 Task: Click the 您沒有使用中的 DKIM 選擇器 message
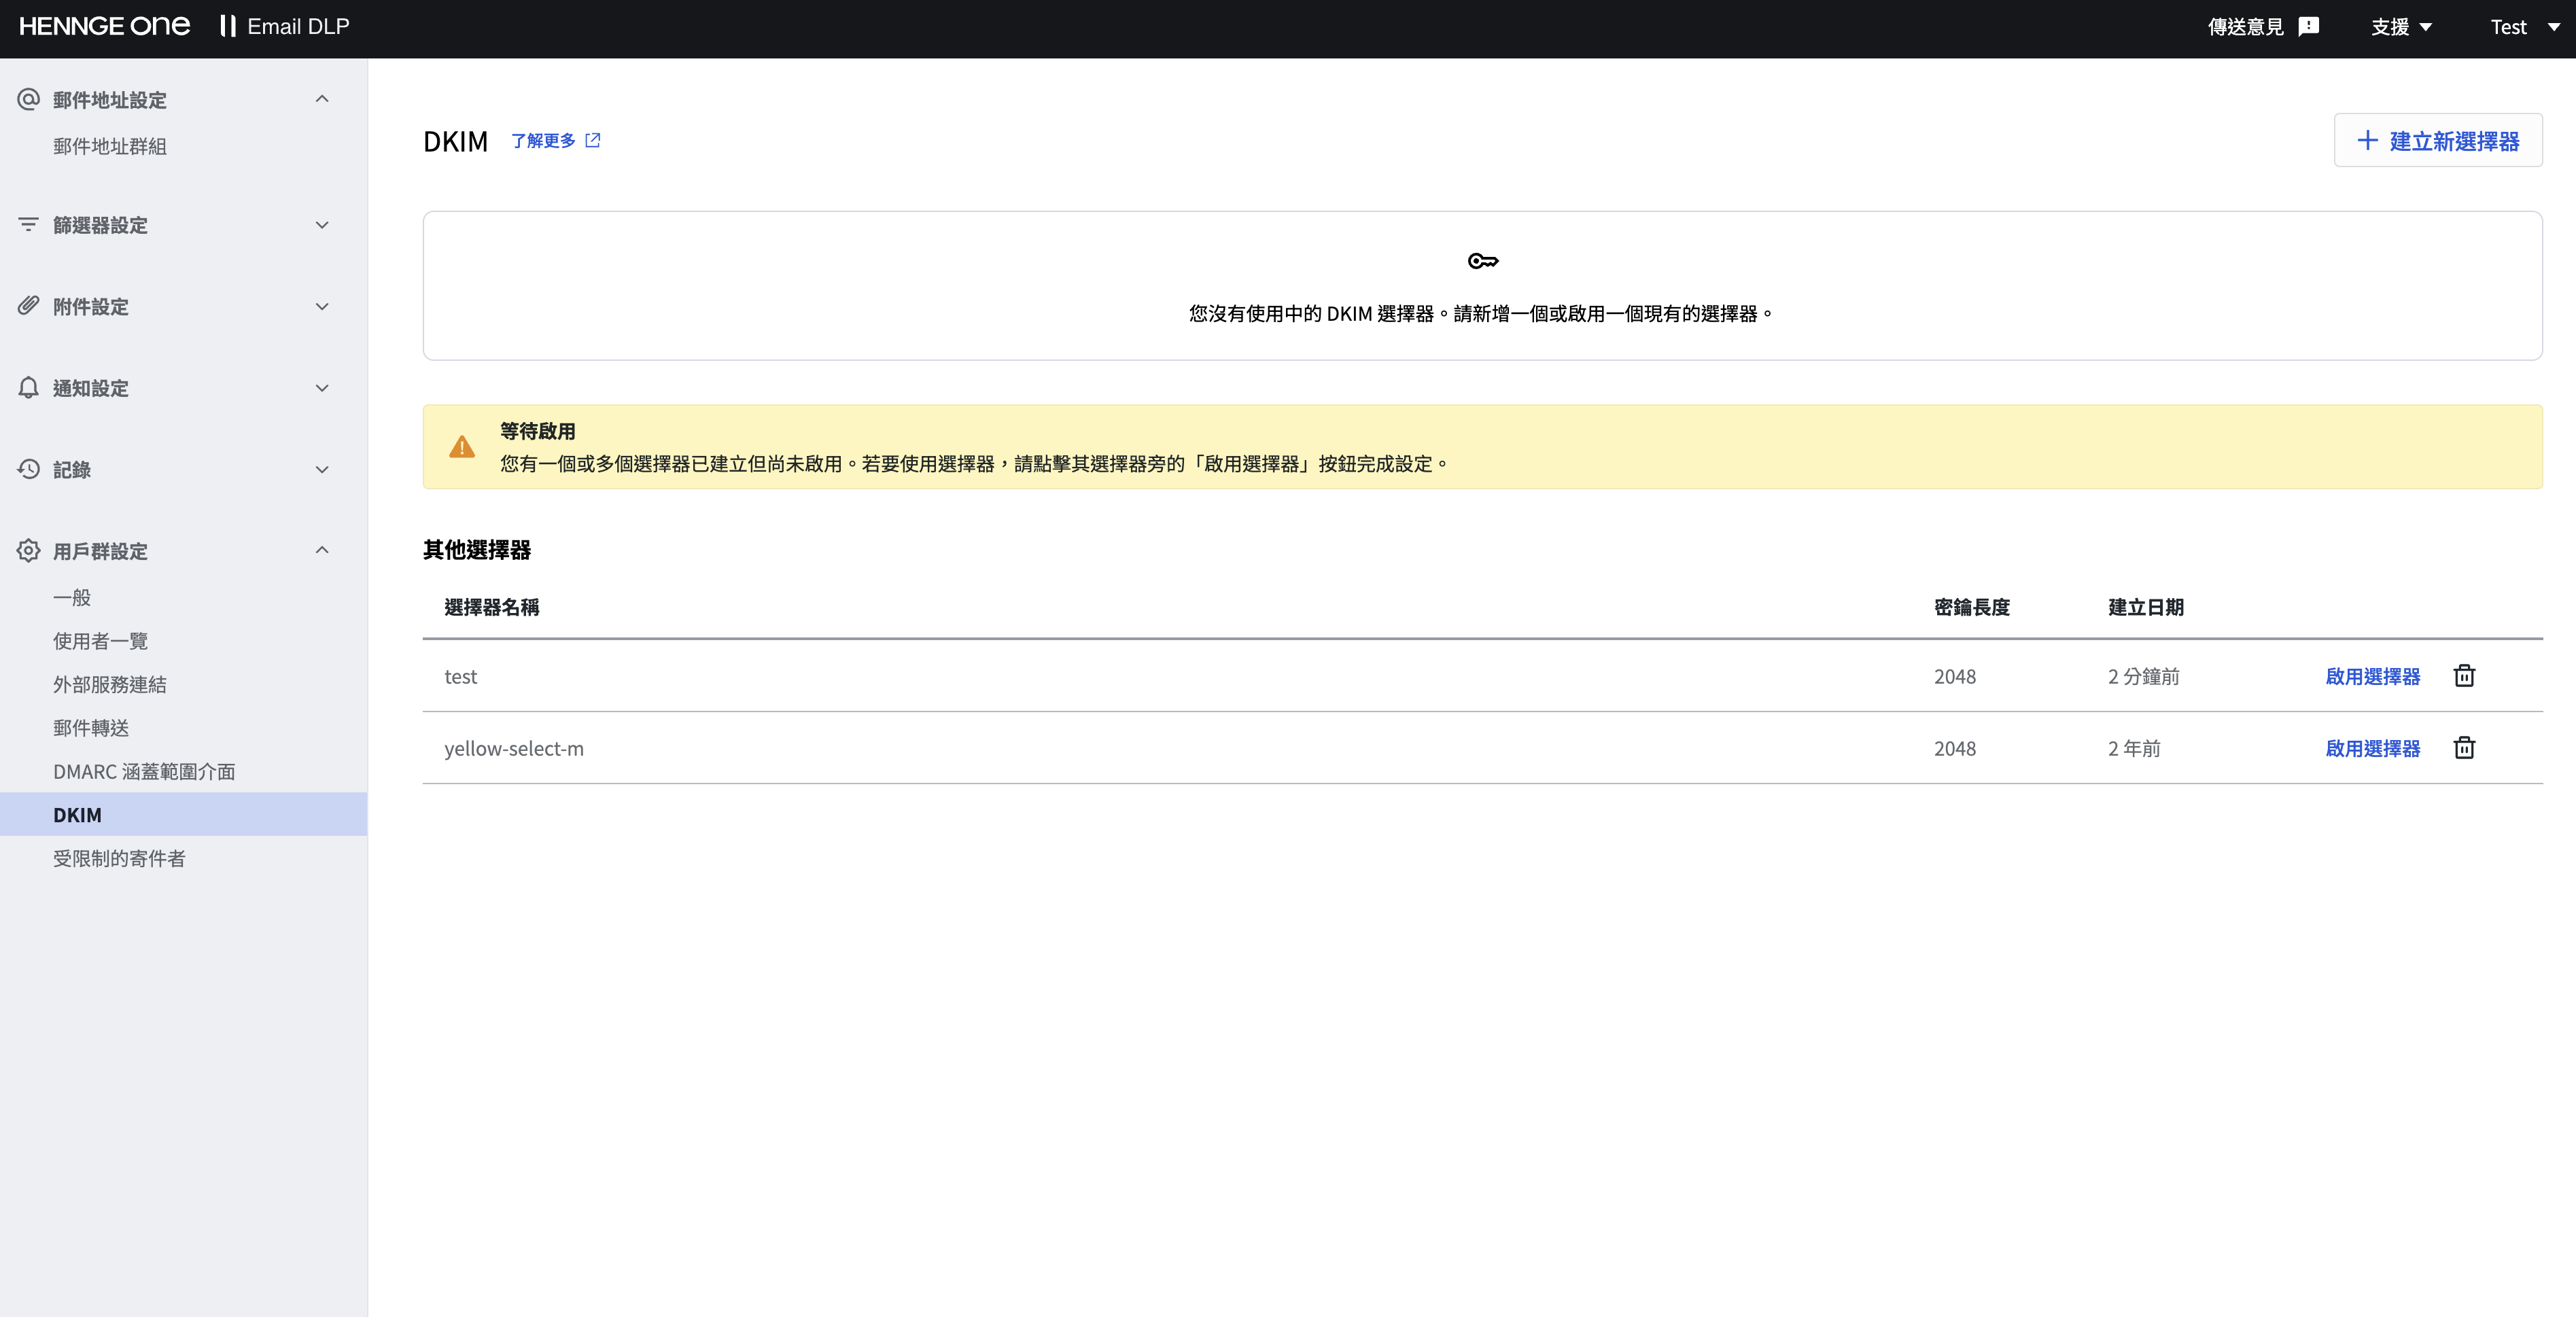coord(1482,313)
